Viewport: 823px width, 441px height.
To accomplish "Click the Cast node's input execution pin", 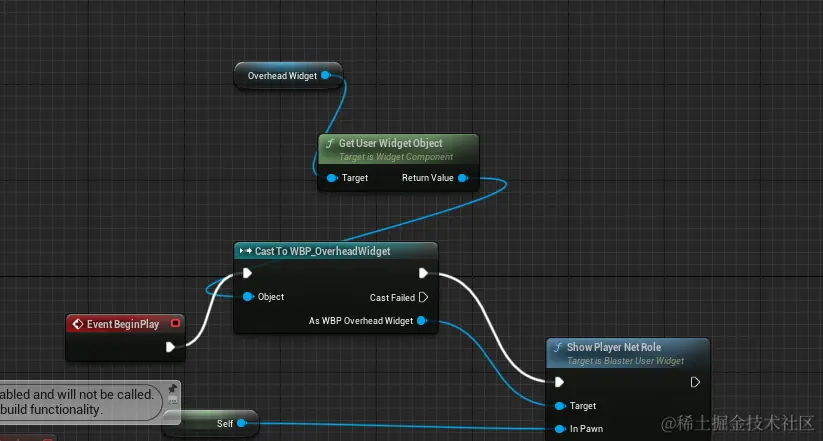I will (x=247, y=273).
